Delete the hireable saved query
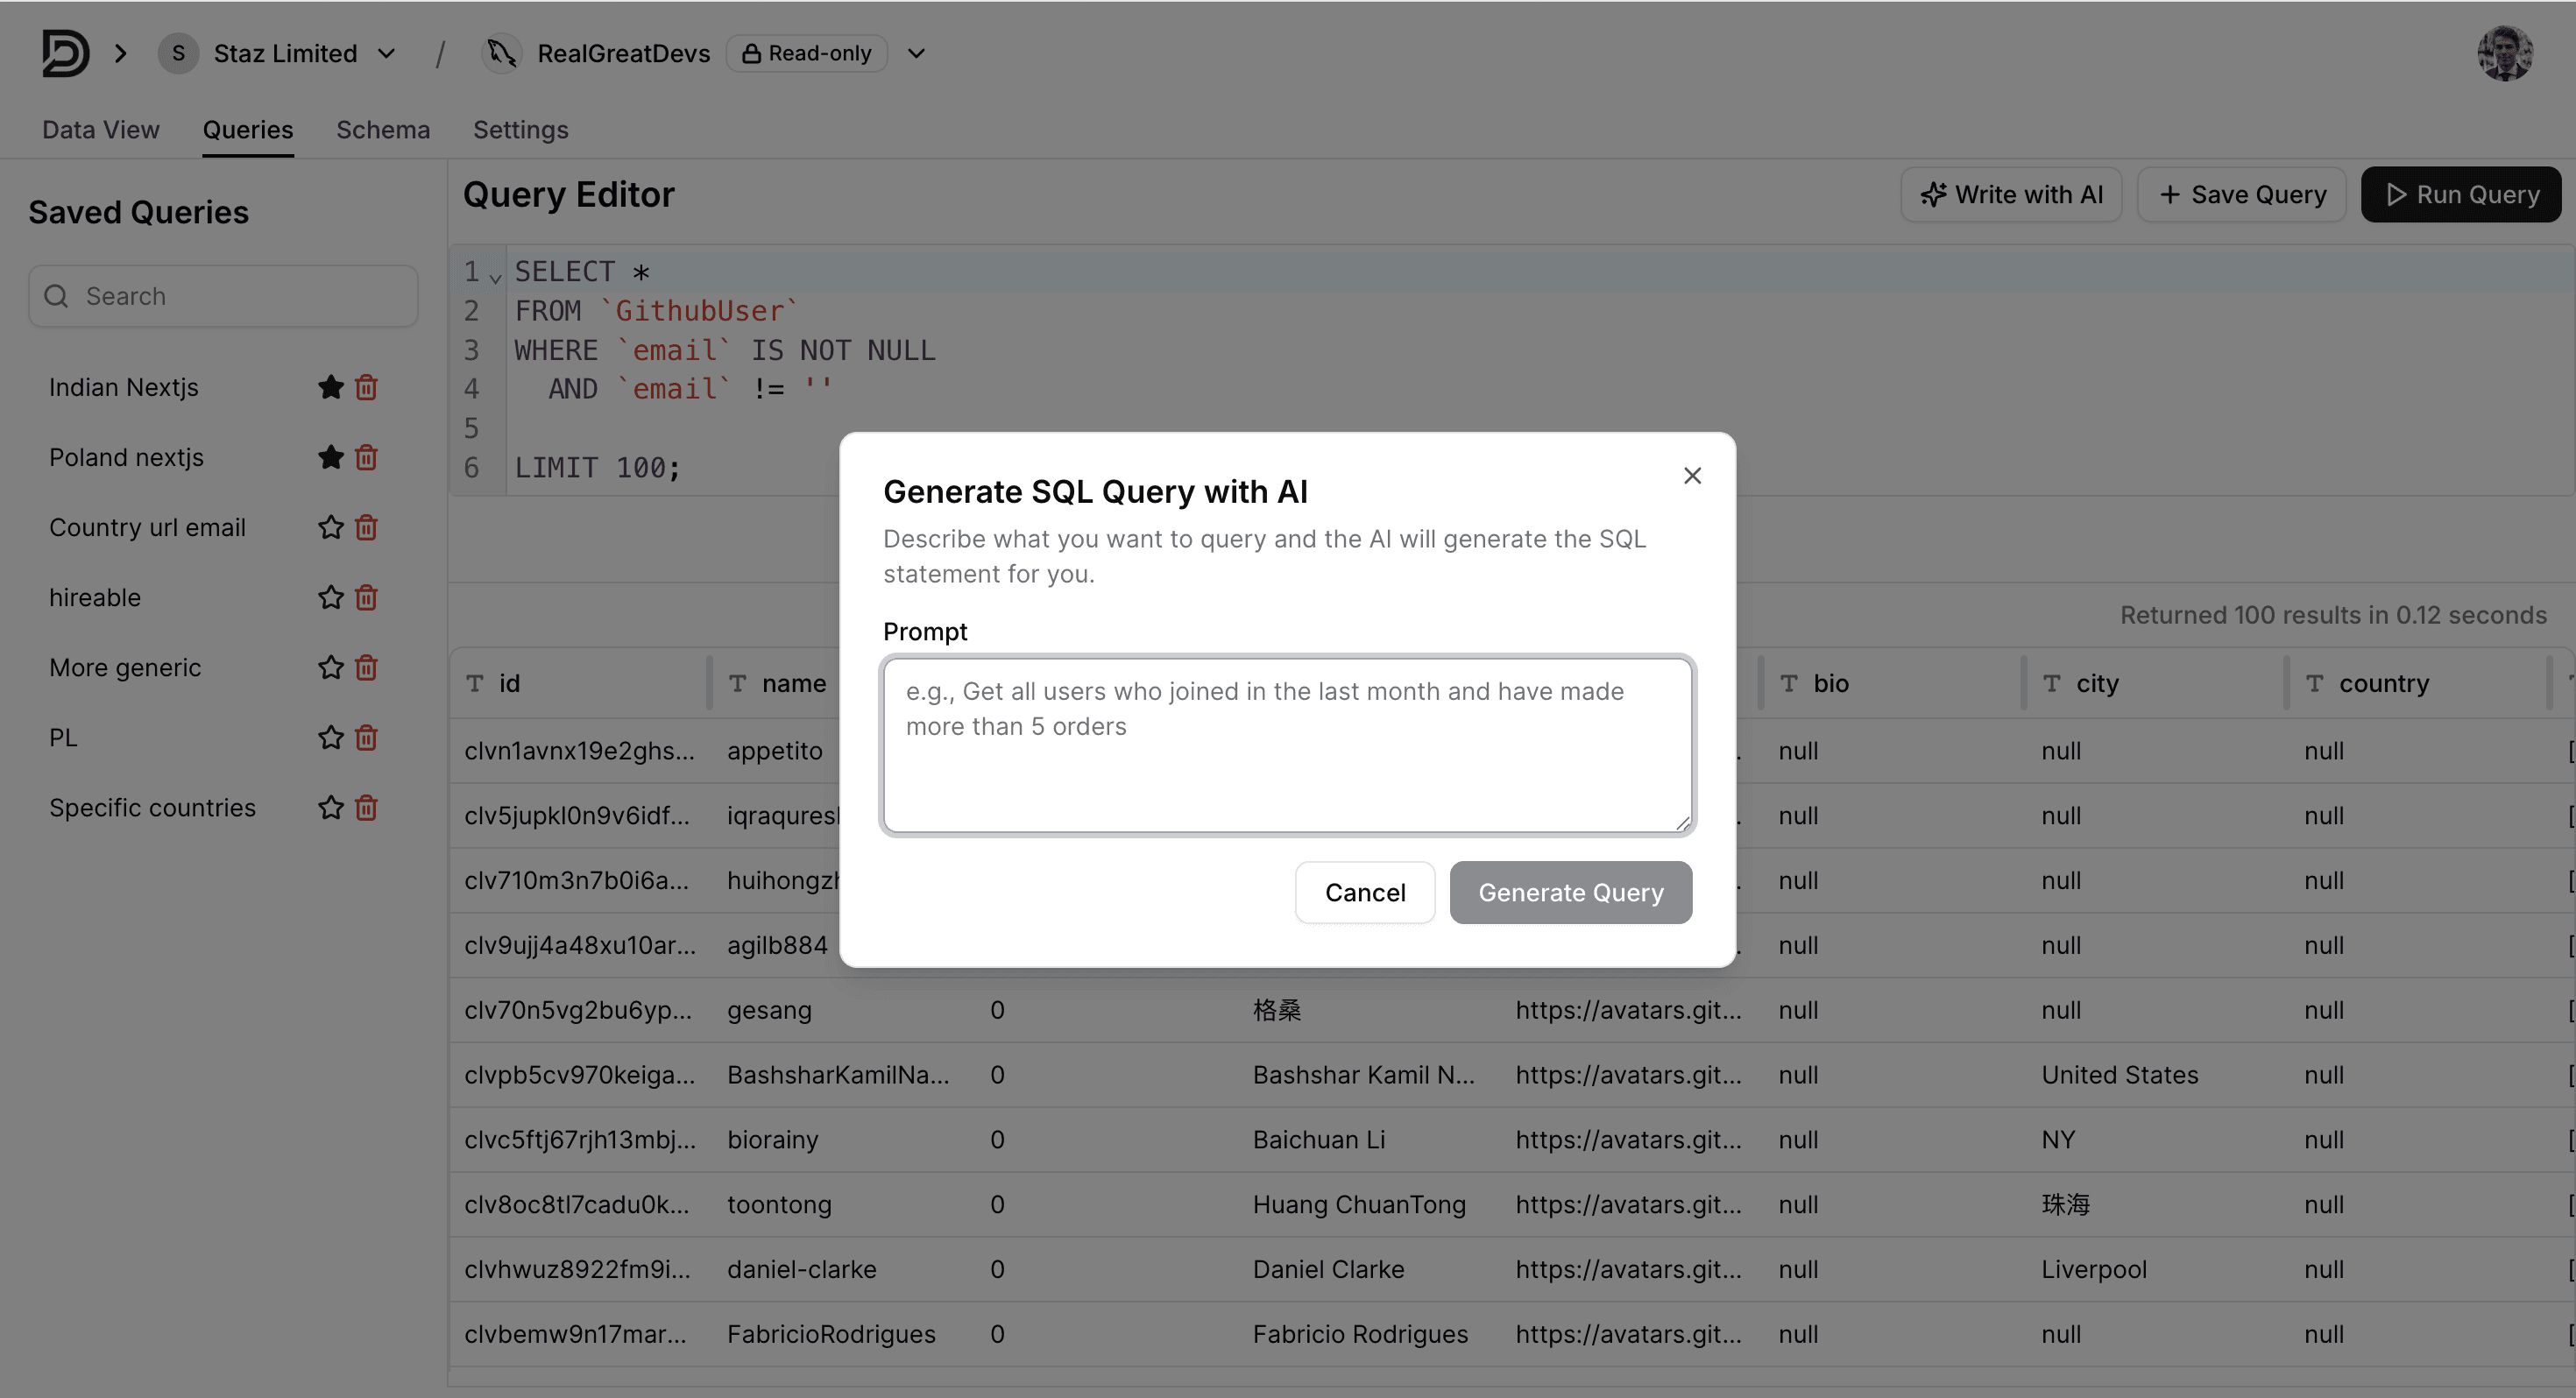 pyautogui.click(x=366, y=597)
